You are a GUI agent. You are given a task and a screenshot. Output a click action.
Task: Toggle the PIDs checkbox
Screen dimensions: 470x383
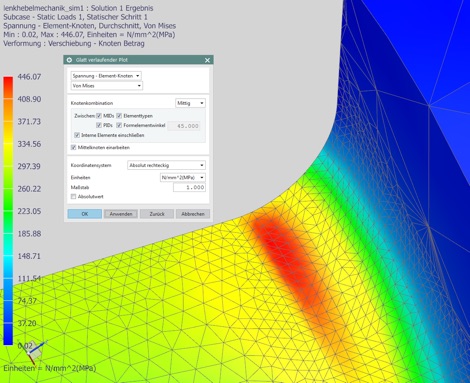point(99,125)
